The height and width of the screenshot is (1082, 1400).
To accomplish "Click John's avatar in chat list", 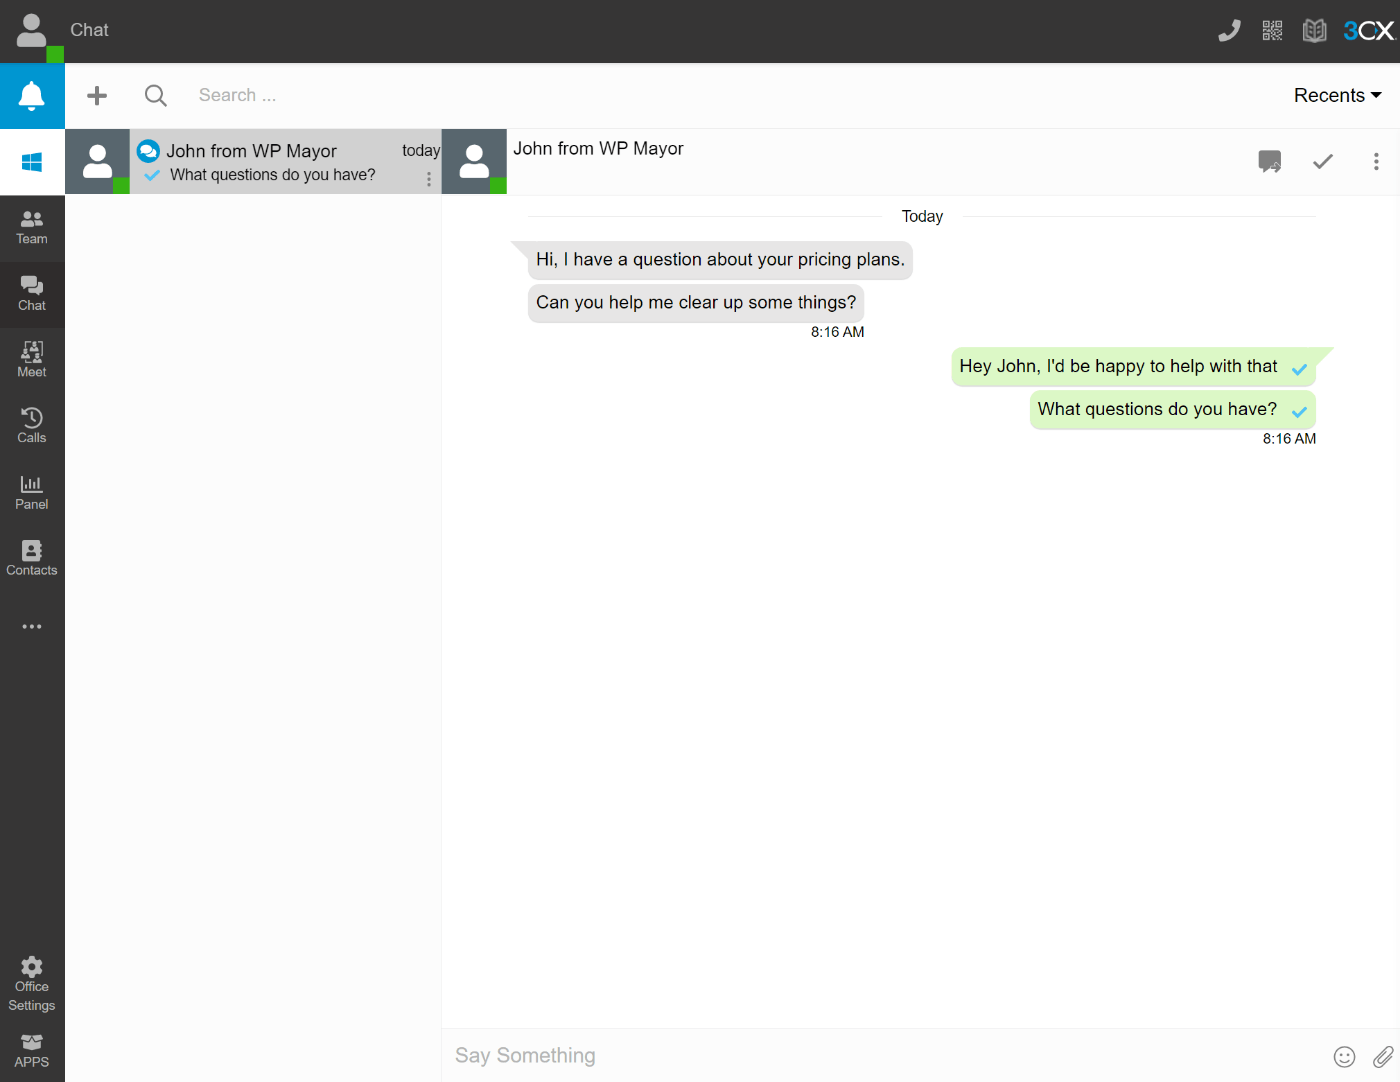I will [97, 161].
